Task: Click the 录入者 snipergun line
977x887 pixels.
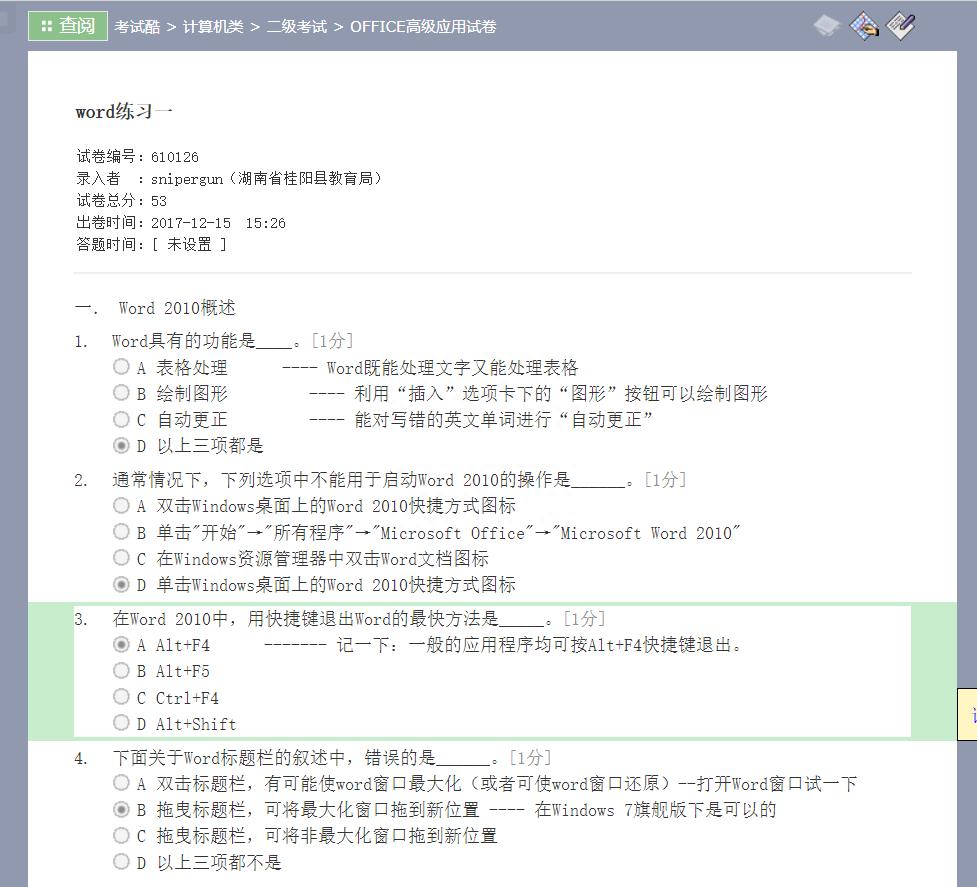Action: 229,179
